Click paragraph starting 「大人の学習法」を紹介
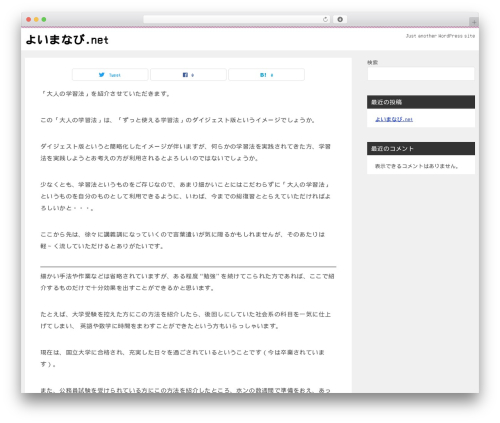500x423 pixels. 105,94
